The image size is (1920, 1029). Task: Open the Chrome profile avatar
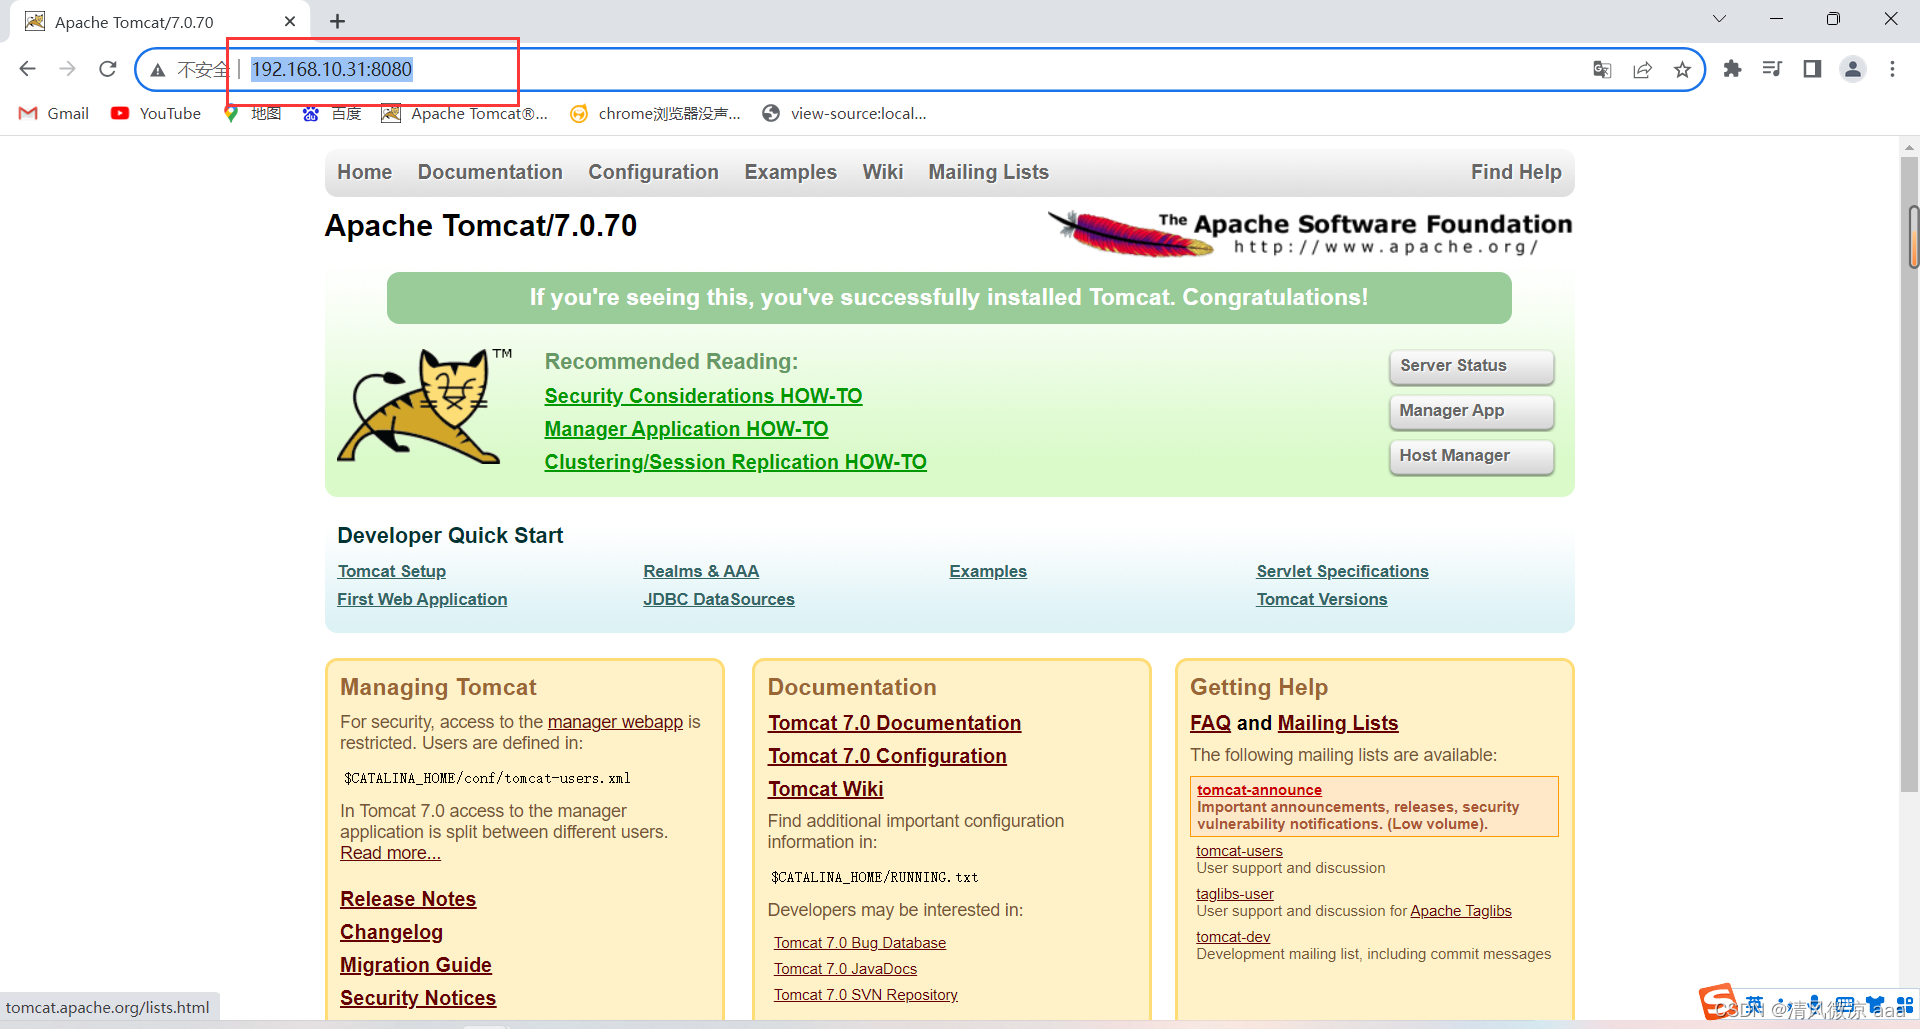coord(1853,69)
